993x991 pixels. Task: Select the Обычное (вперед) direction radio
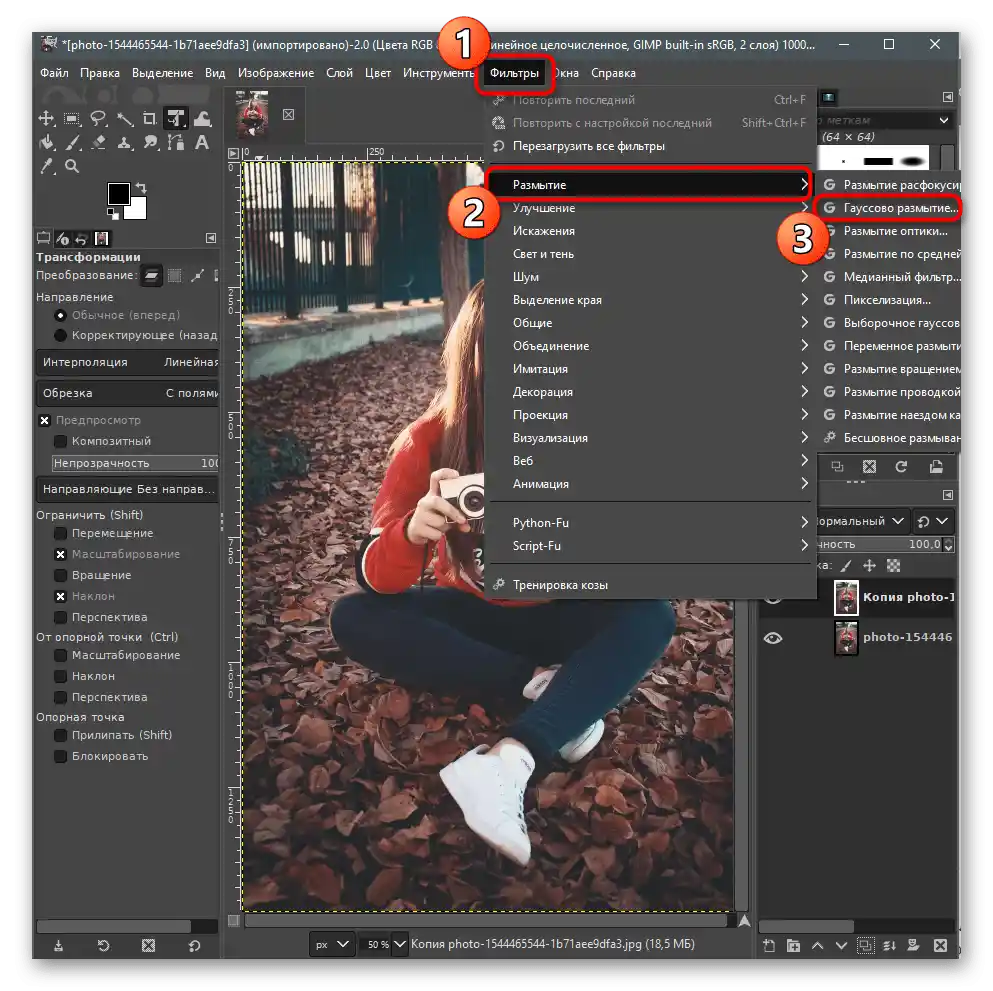pyautogui.click(x=60, y=315)
